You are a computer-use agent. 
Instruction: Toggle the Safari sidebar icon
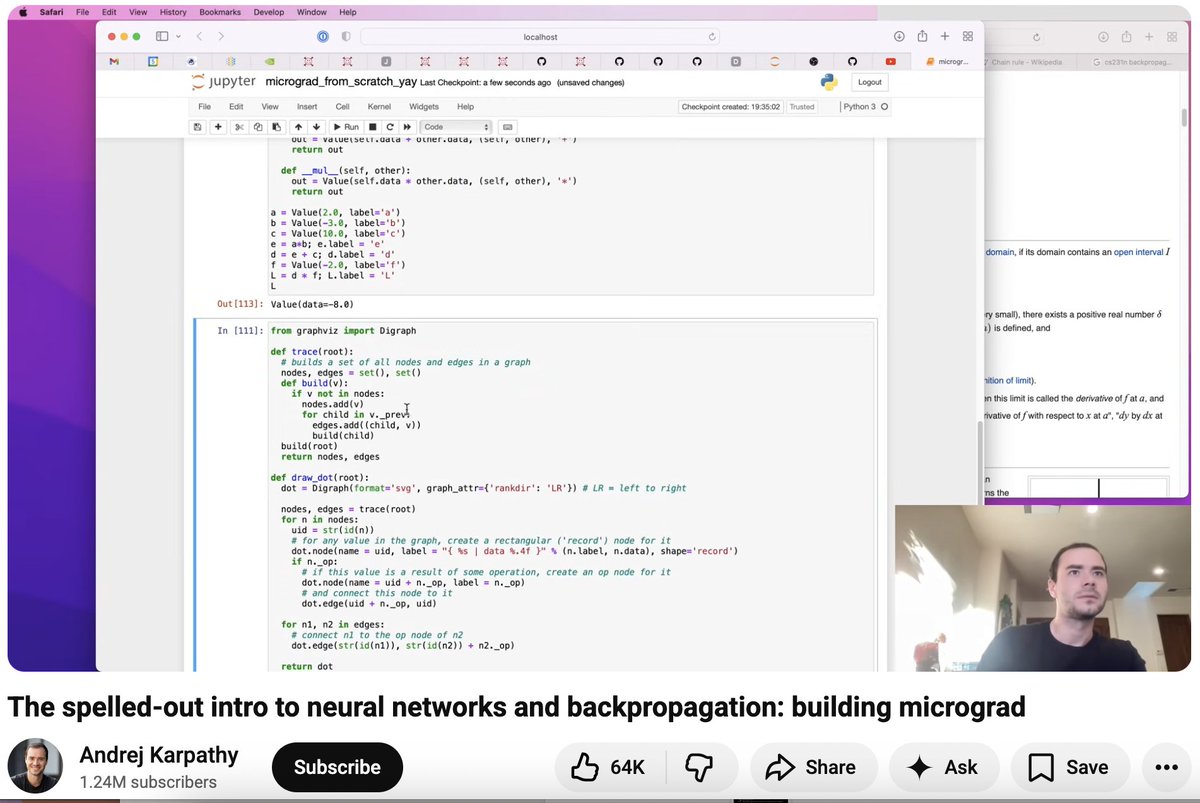(162, 36)
